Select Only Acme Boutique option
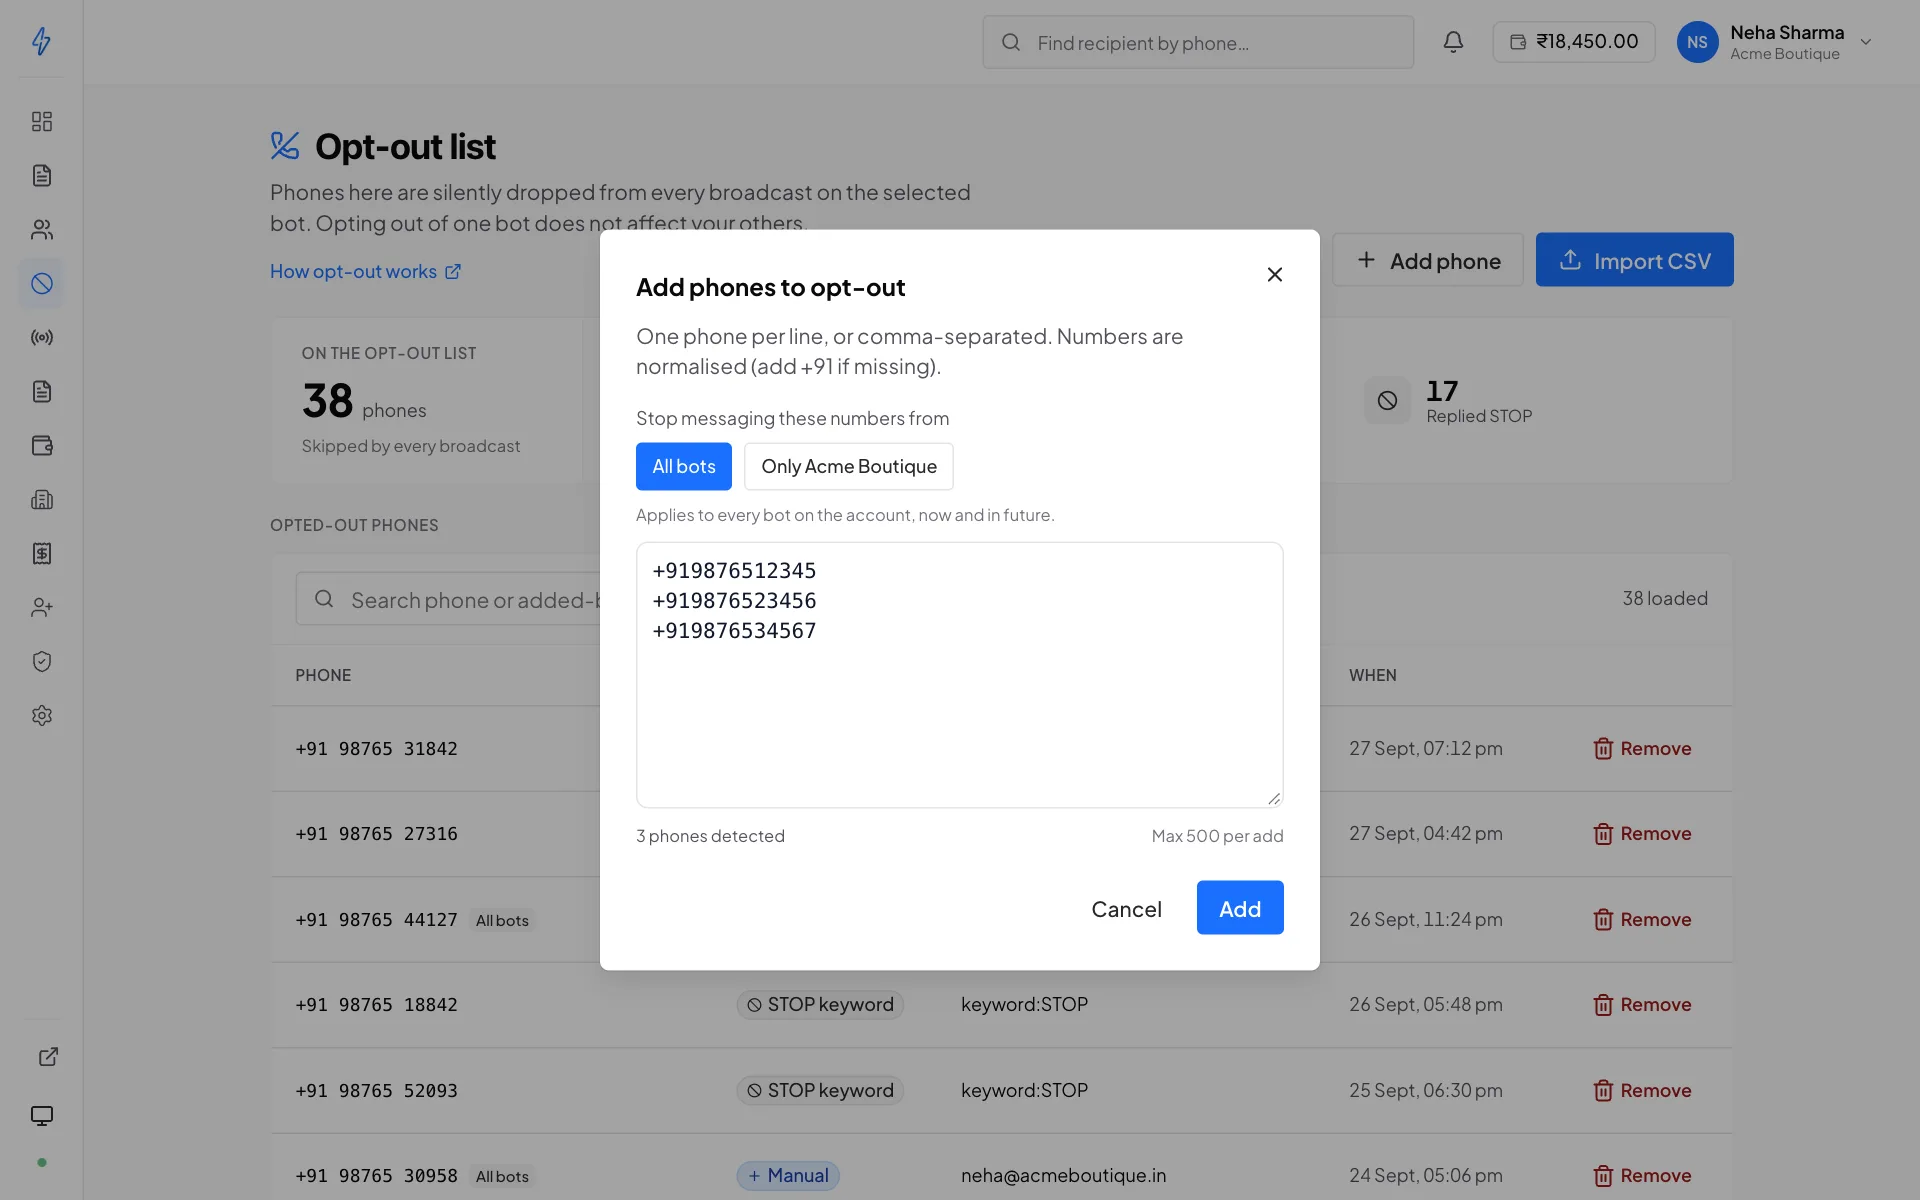The height and width of the screenshot is (1200, 1920). tap(849, 466)
